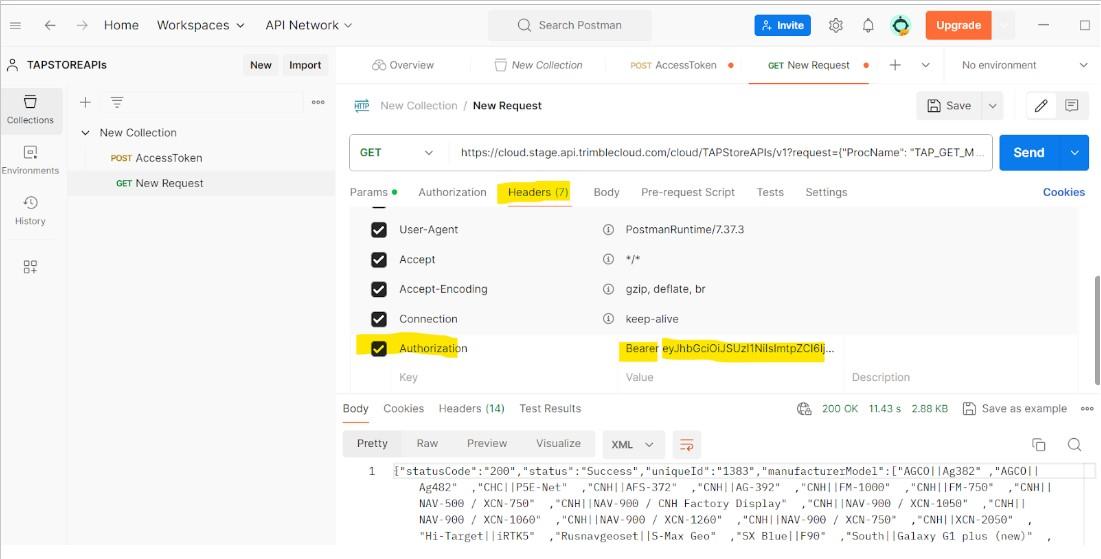Click the Save button
The width and height of the screenshot is (1101, 559).
coord(949,105)
